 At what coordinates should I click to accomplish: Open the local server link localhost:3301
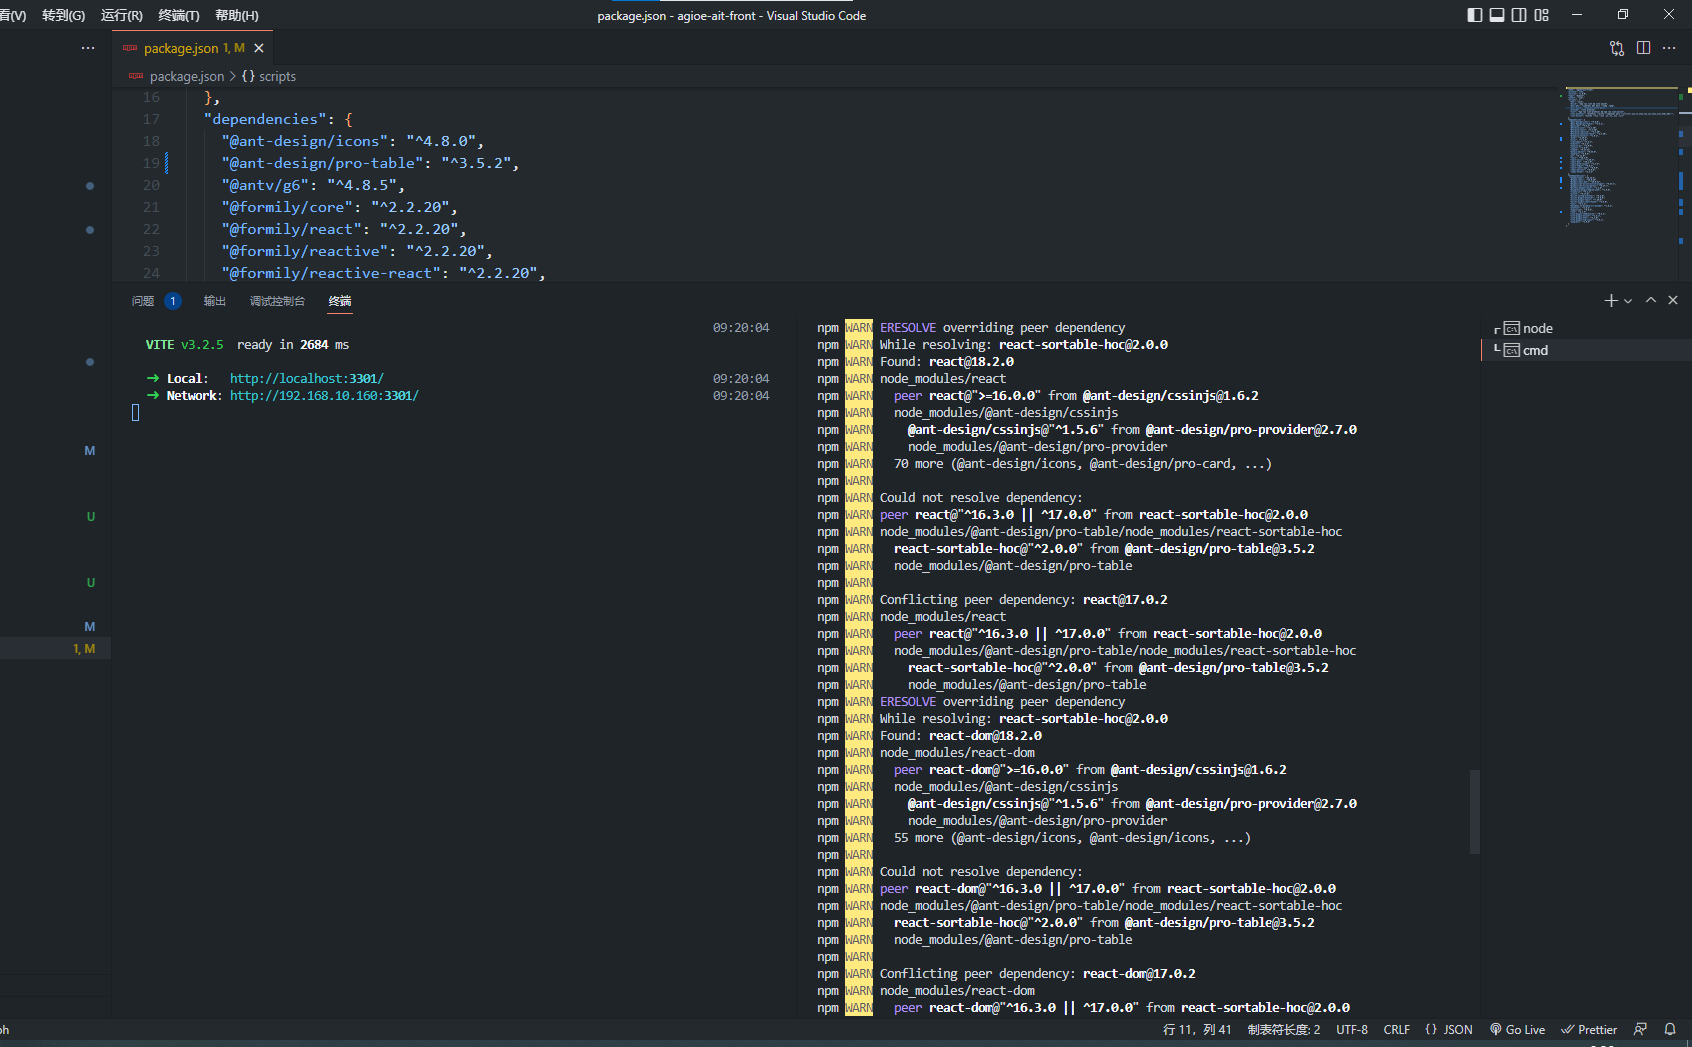click(x=306, y=378)
